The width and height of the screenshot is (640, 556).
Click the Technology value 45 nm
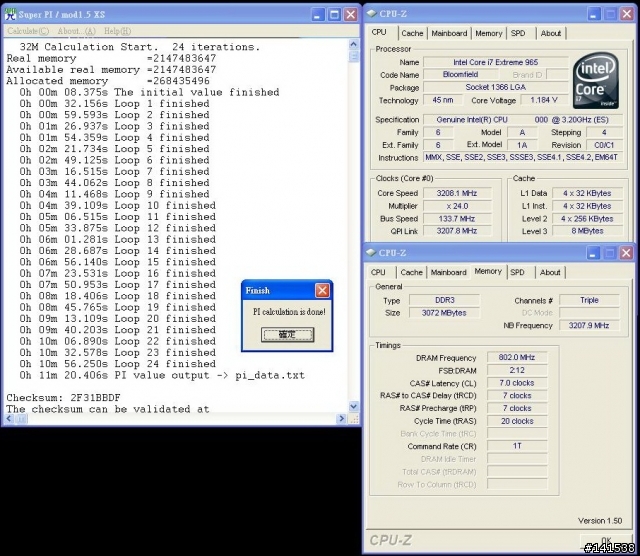click(x=443, y=100)
